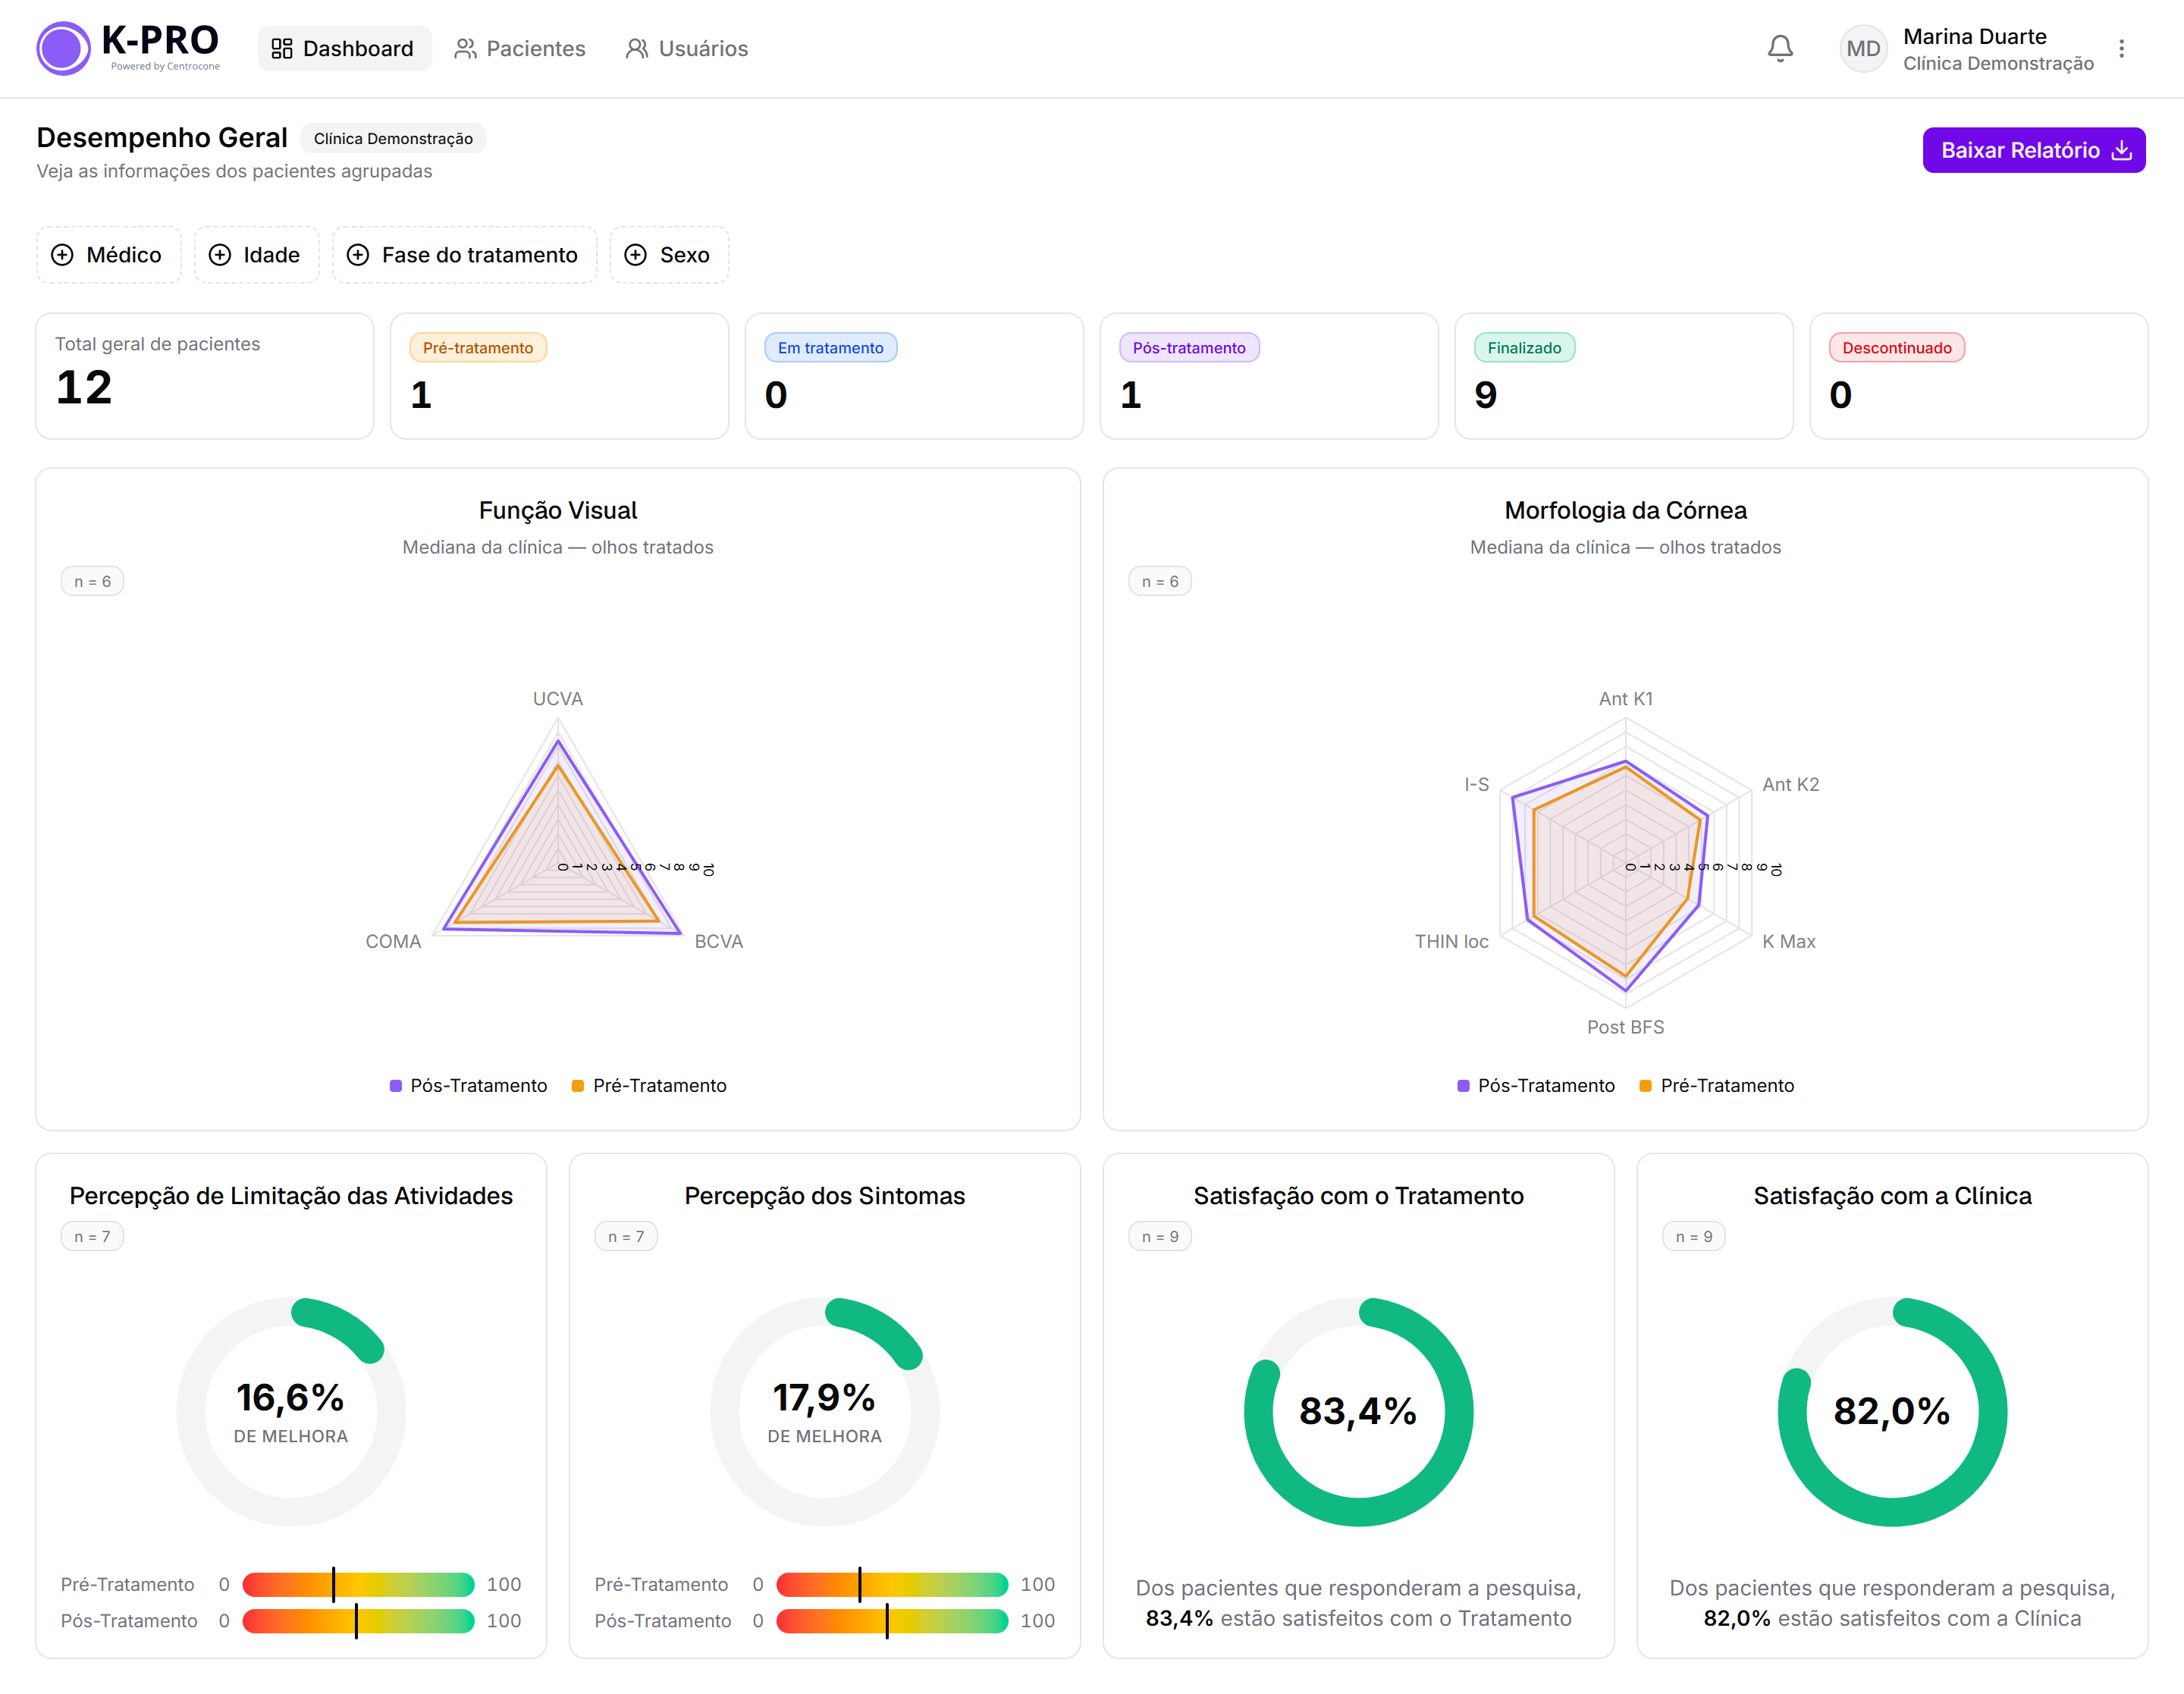The height and width of the screenshot is (1694, 2184).
Task: Click n = 9 badge in Satisfação com o Tratamento
Action: (x=1160, y=1236)
